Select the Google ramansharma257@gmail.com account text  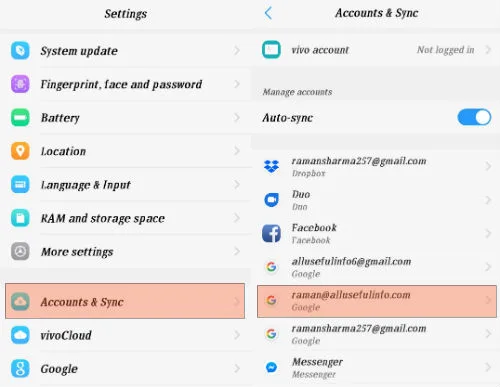(359, 328)
